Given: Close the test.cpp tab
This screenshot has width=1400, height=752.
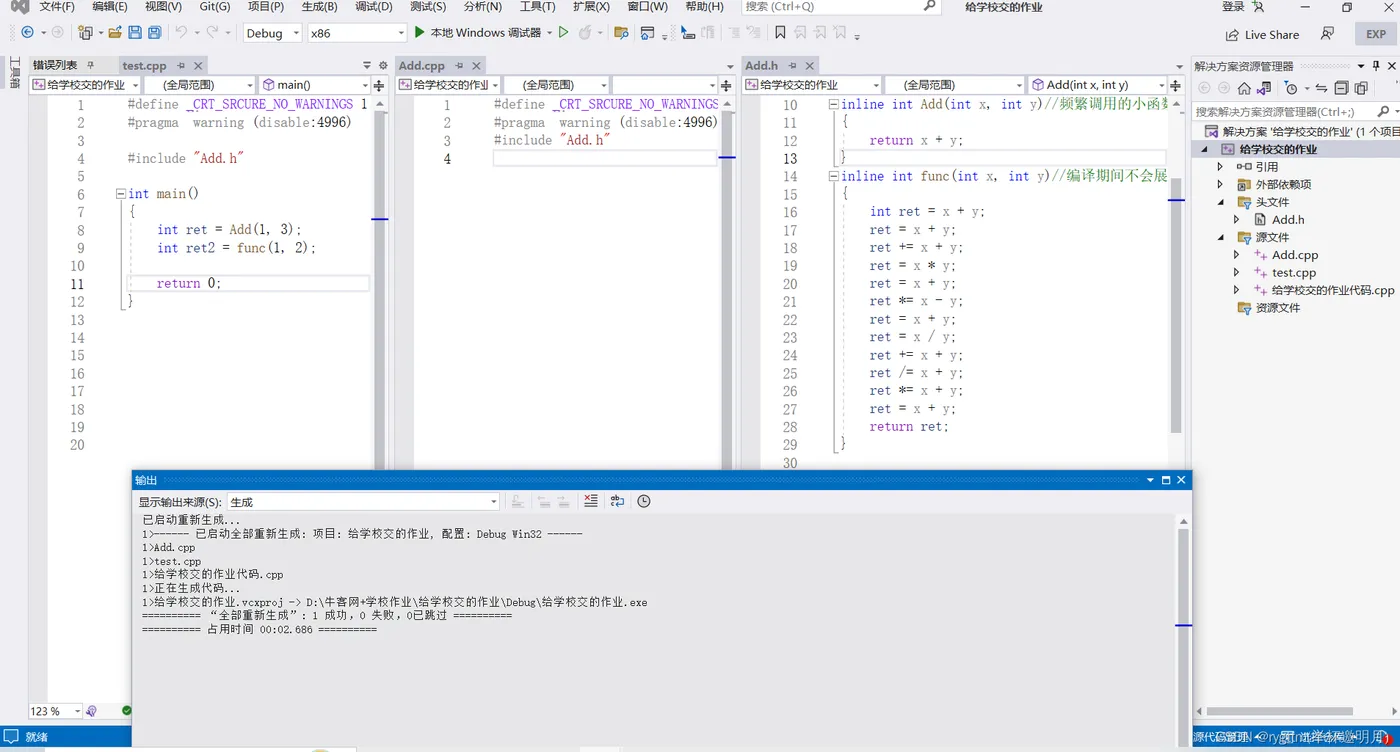Looking at the screenshot, I should (x=198, y=66).
